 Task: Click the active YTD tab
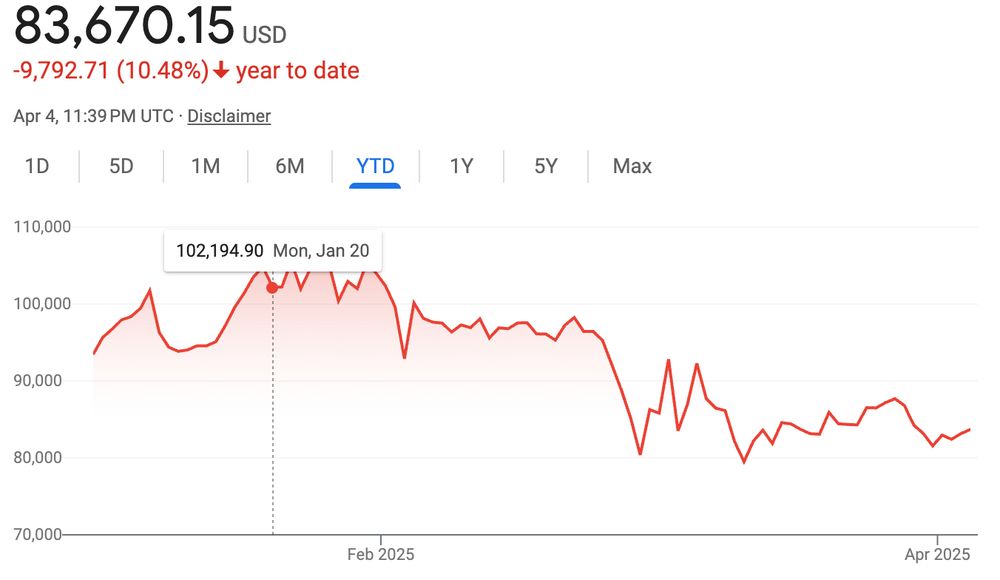(375, 167)
